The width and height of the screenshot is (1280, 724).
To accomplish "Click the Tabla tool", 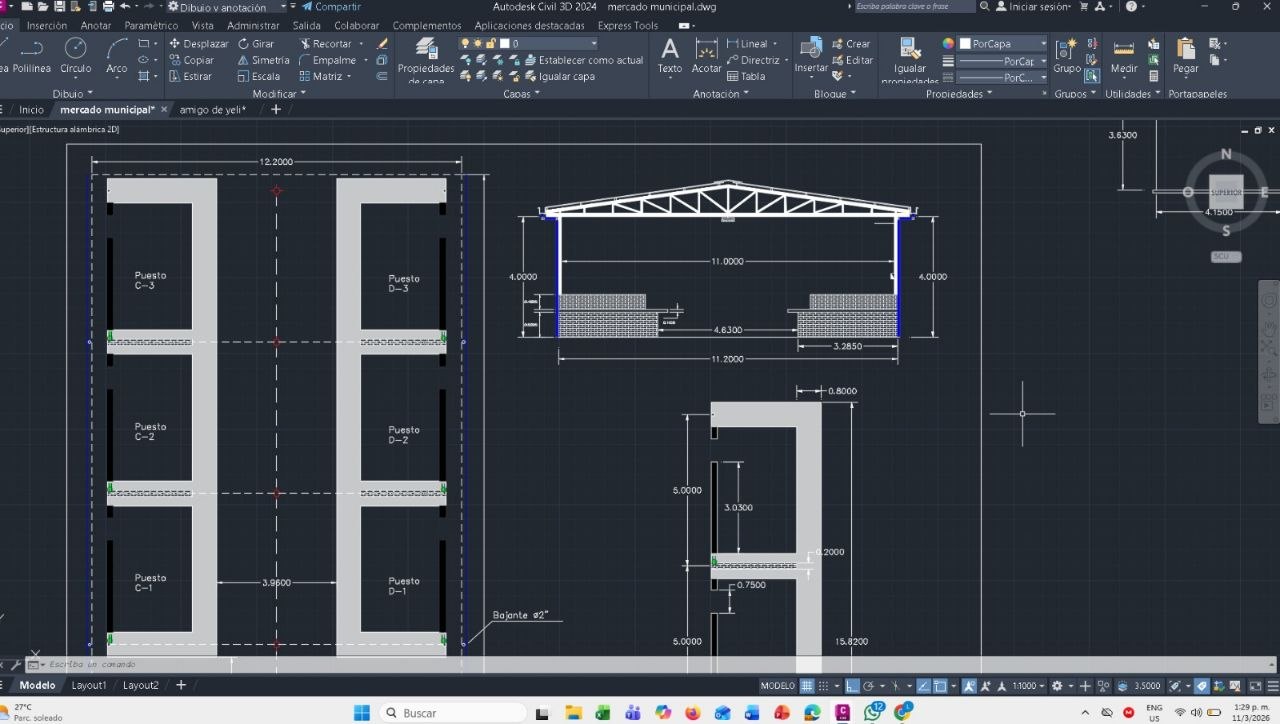I will click(x=746, y=76).
